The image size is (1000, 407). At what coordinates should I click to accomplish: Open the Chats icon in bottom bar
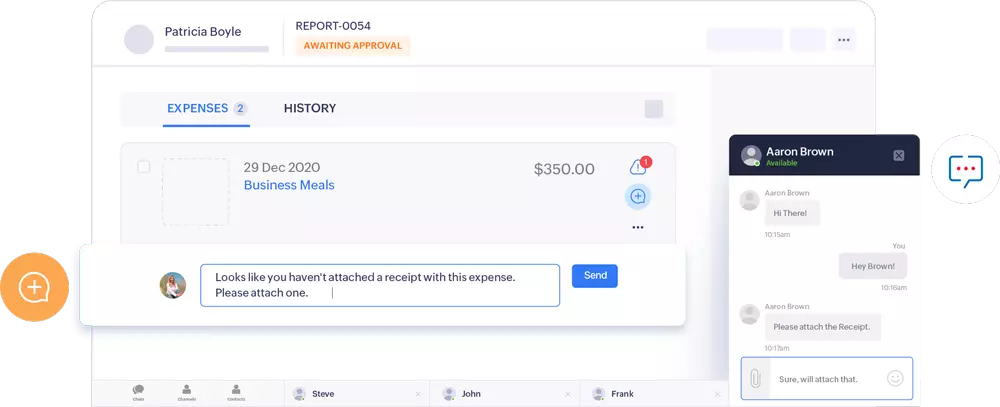138,392
